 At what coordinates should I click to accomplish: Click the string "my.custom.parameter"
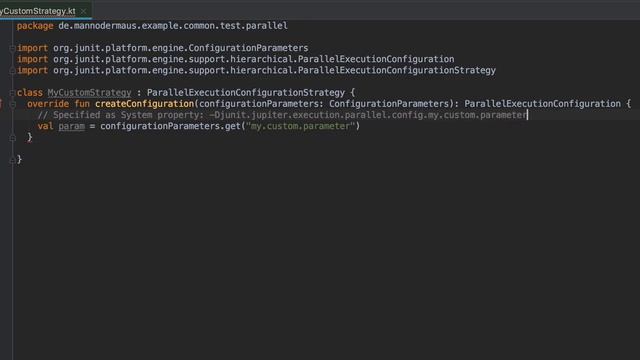(301, 126)
